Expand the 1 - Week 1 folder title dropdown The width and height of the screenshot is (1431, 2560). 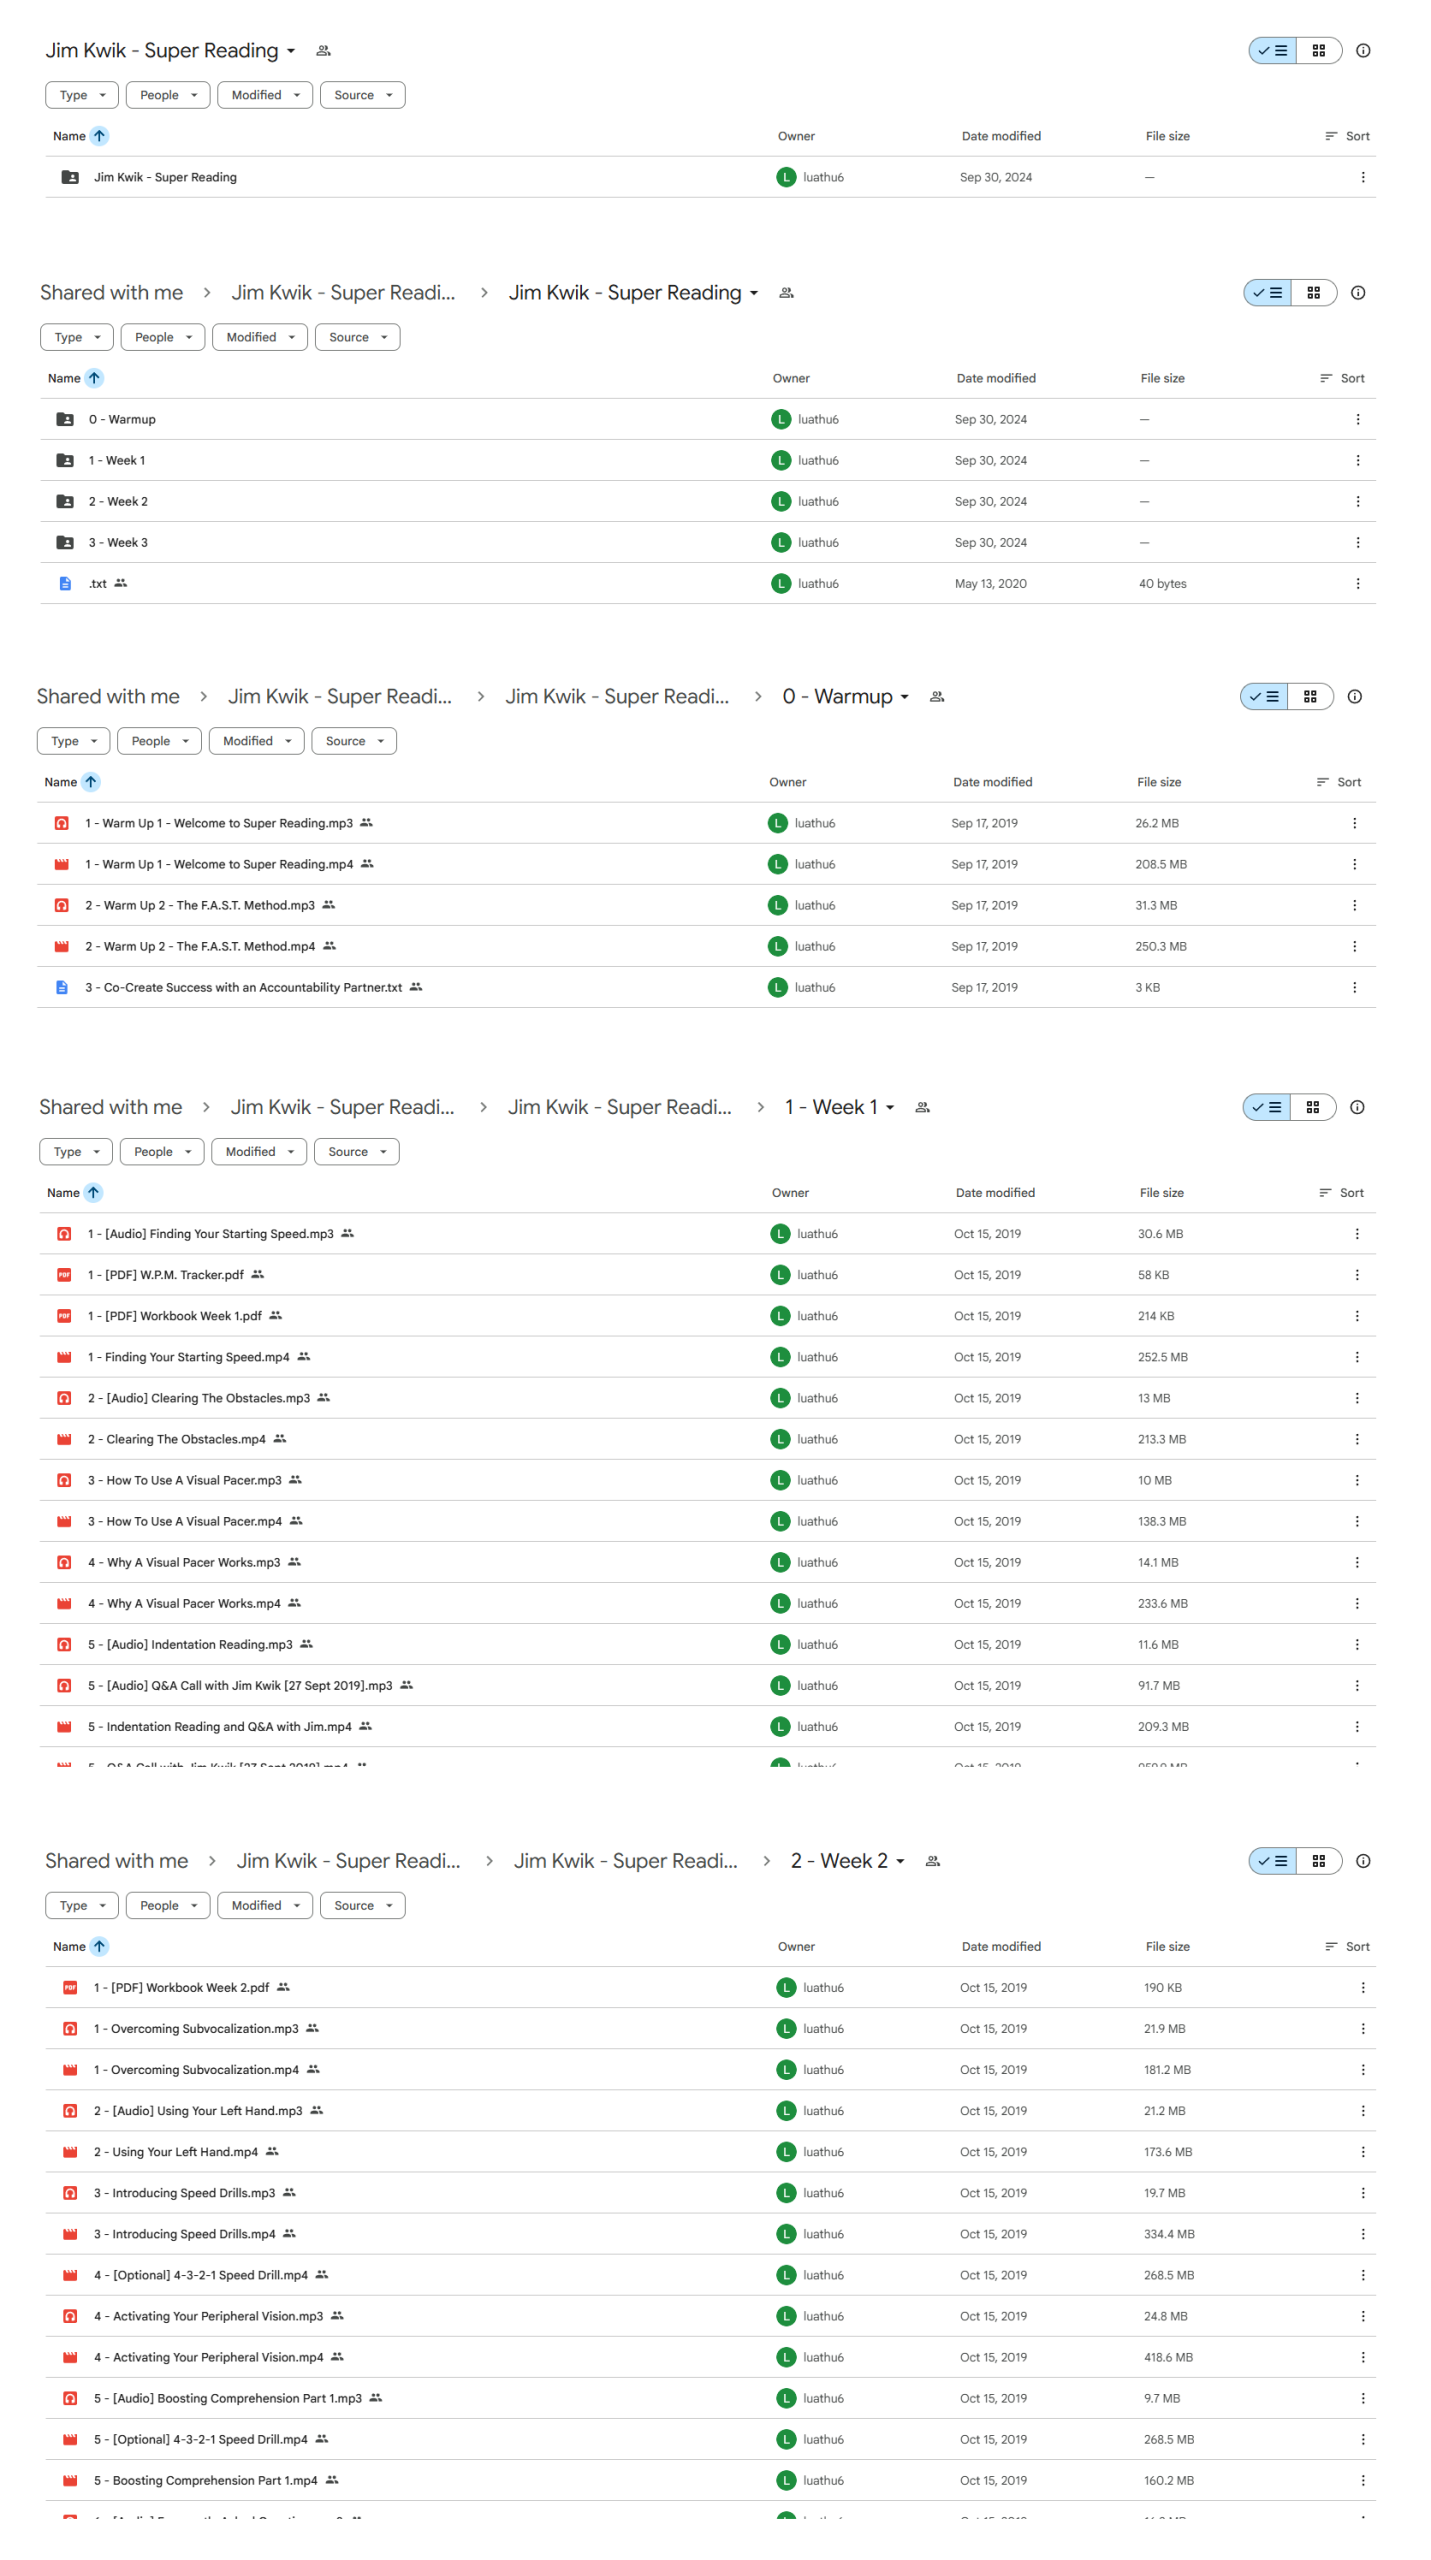click(889, 1107)
